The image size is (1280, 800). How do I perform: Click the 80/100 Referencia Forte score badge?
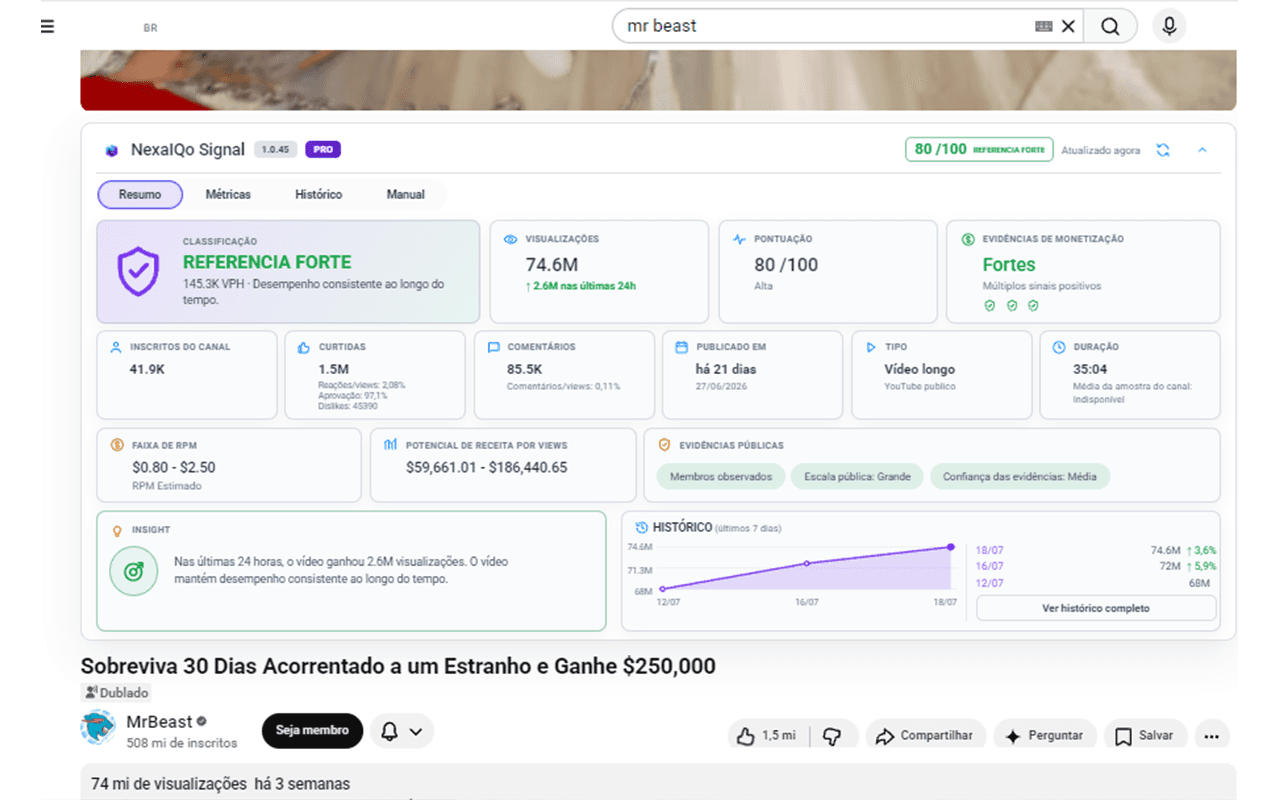click(979, 149)
